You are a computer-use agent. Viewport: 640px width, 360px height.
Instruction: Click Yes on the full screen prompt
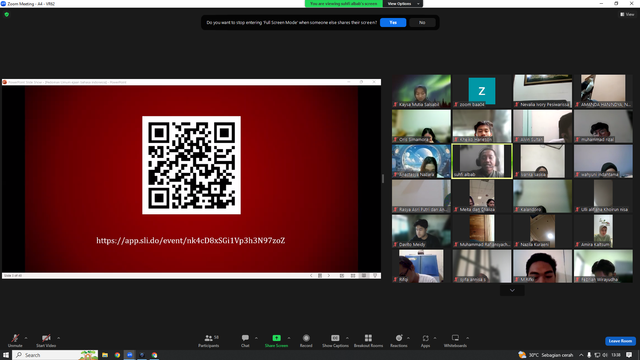tap(393, 22)
